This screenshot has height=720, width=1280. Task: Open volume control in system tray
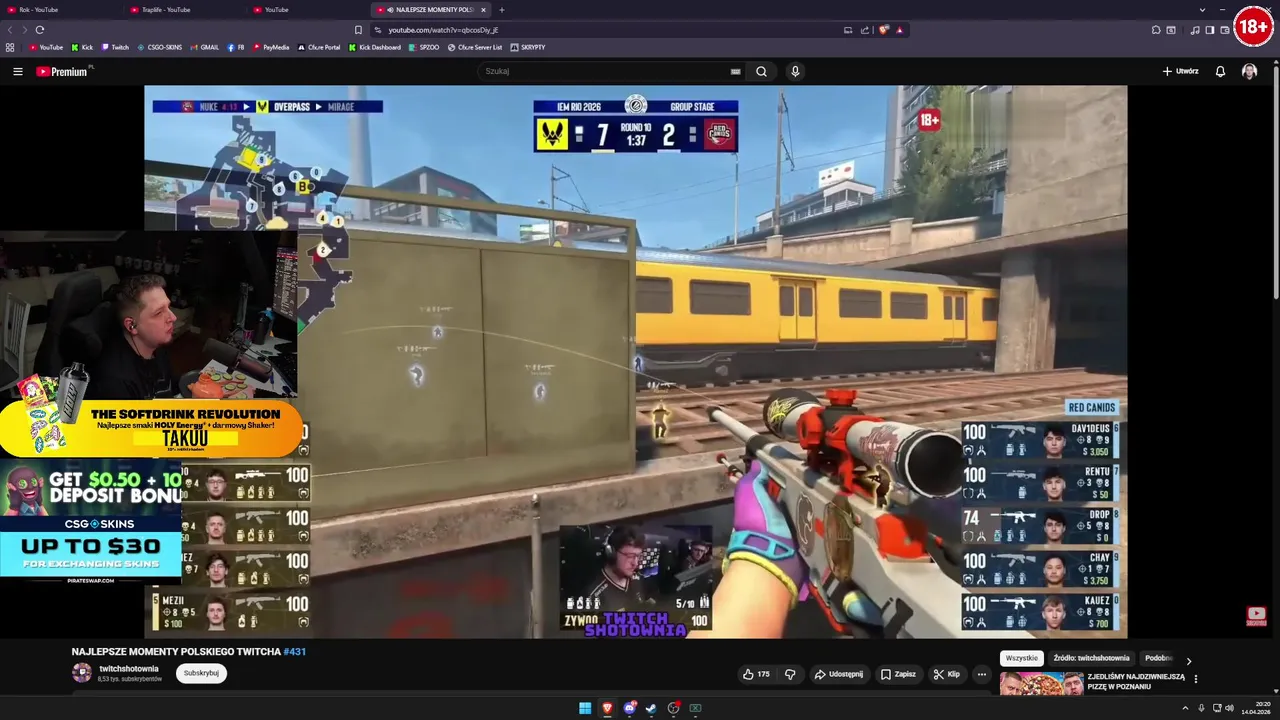coord(1229,708)
